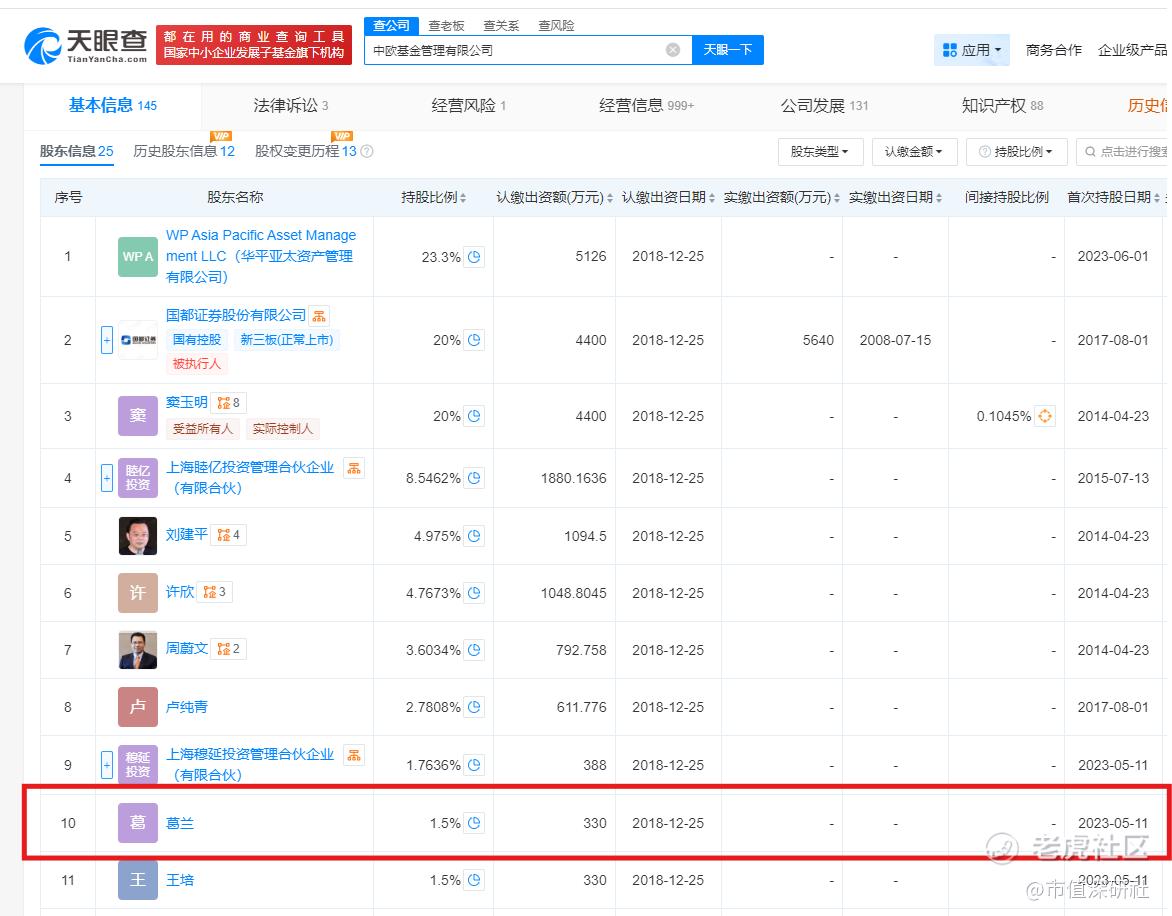This screenshot has height=916, width=1172.
Task: Open pie chart for 8.5462% share
Action: click(x=474, y=478)
